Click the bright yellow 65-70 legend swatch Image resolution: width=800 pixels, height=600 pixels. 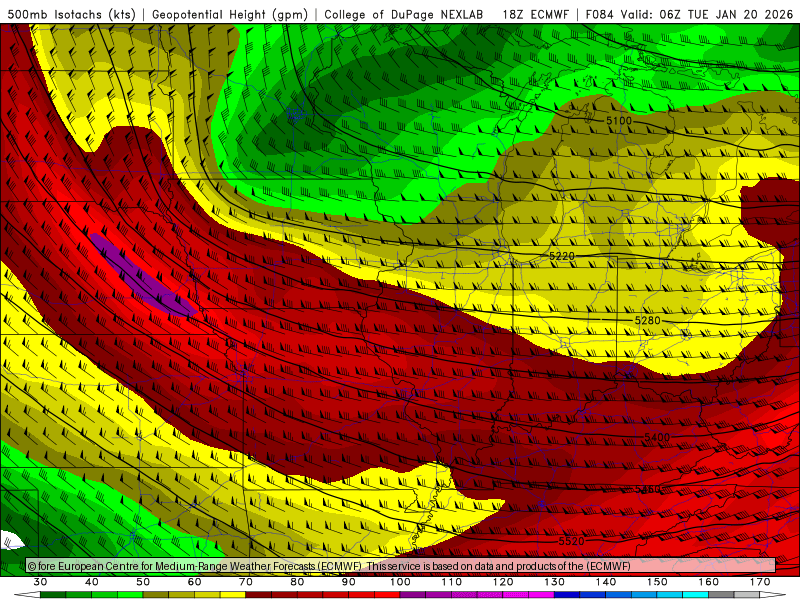point(233,595)
